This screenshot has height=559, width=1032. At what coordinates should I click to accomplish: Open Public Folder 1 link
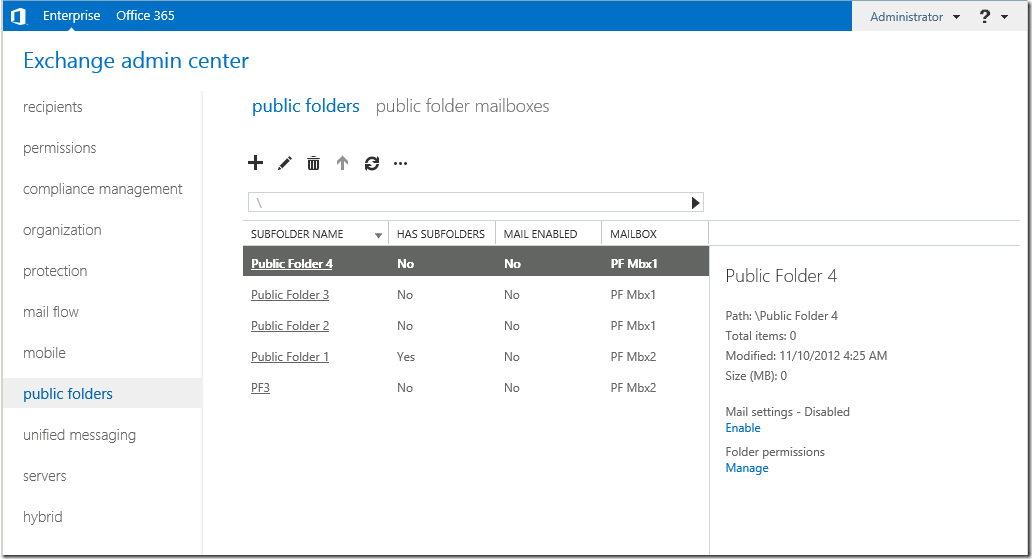click(x=290, y=356)
